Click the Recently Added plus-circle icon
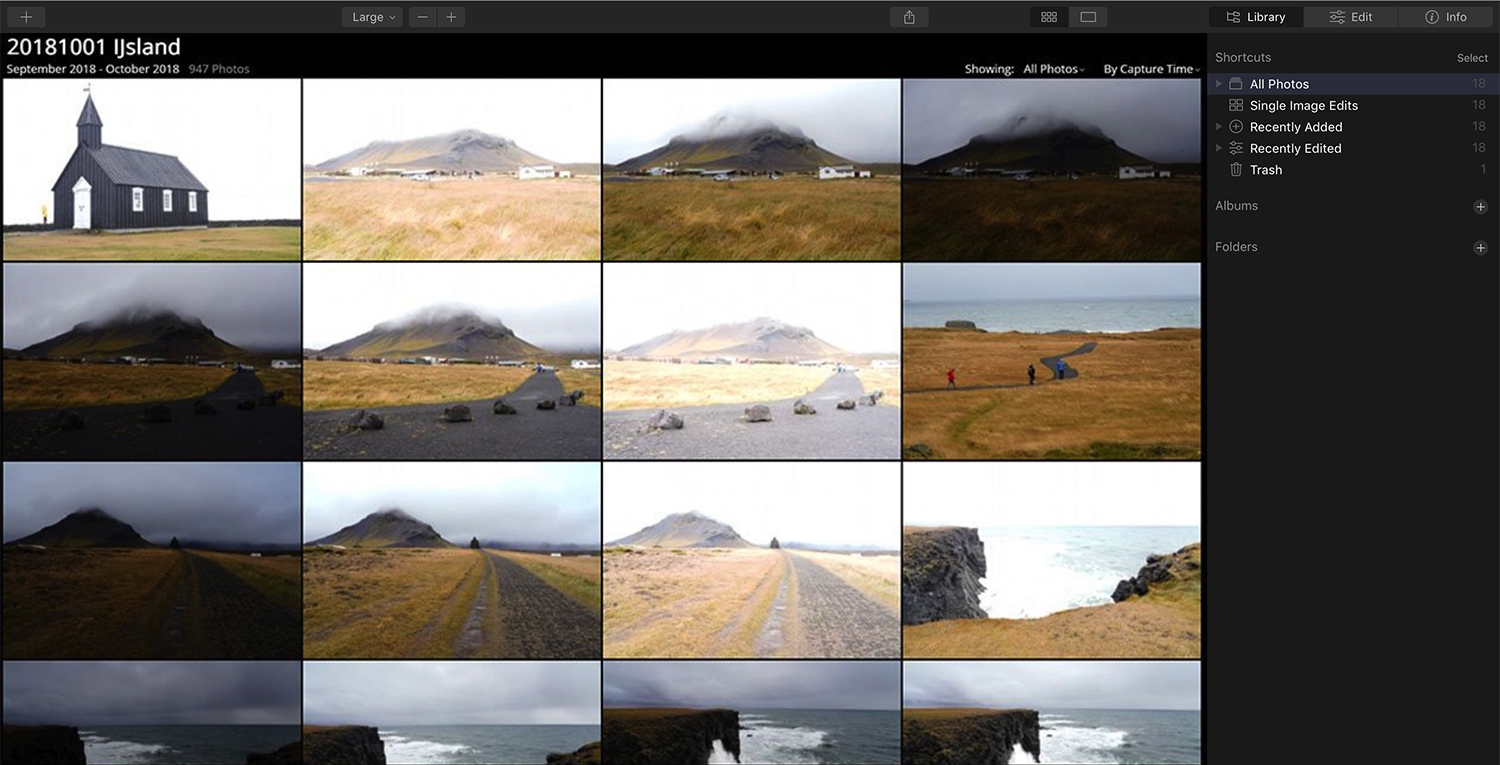The image size is (1500, 765). [1236, 127]
